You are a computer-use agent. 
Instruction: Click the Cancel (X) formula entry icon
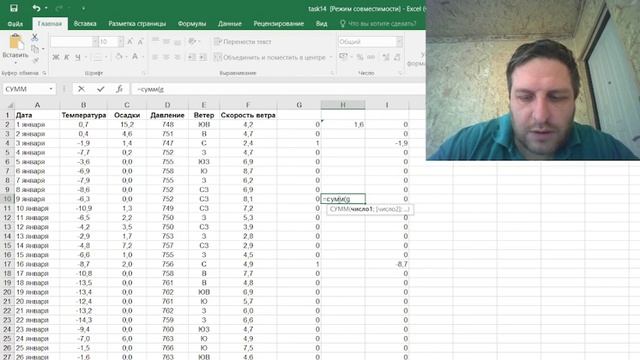pos(81,89)
